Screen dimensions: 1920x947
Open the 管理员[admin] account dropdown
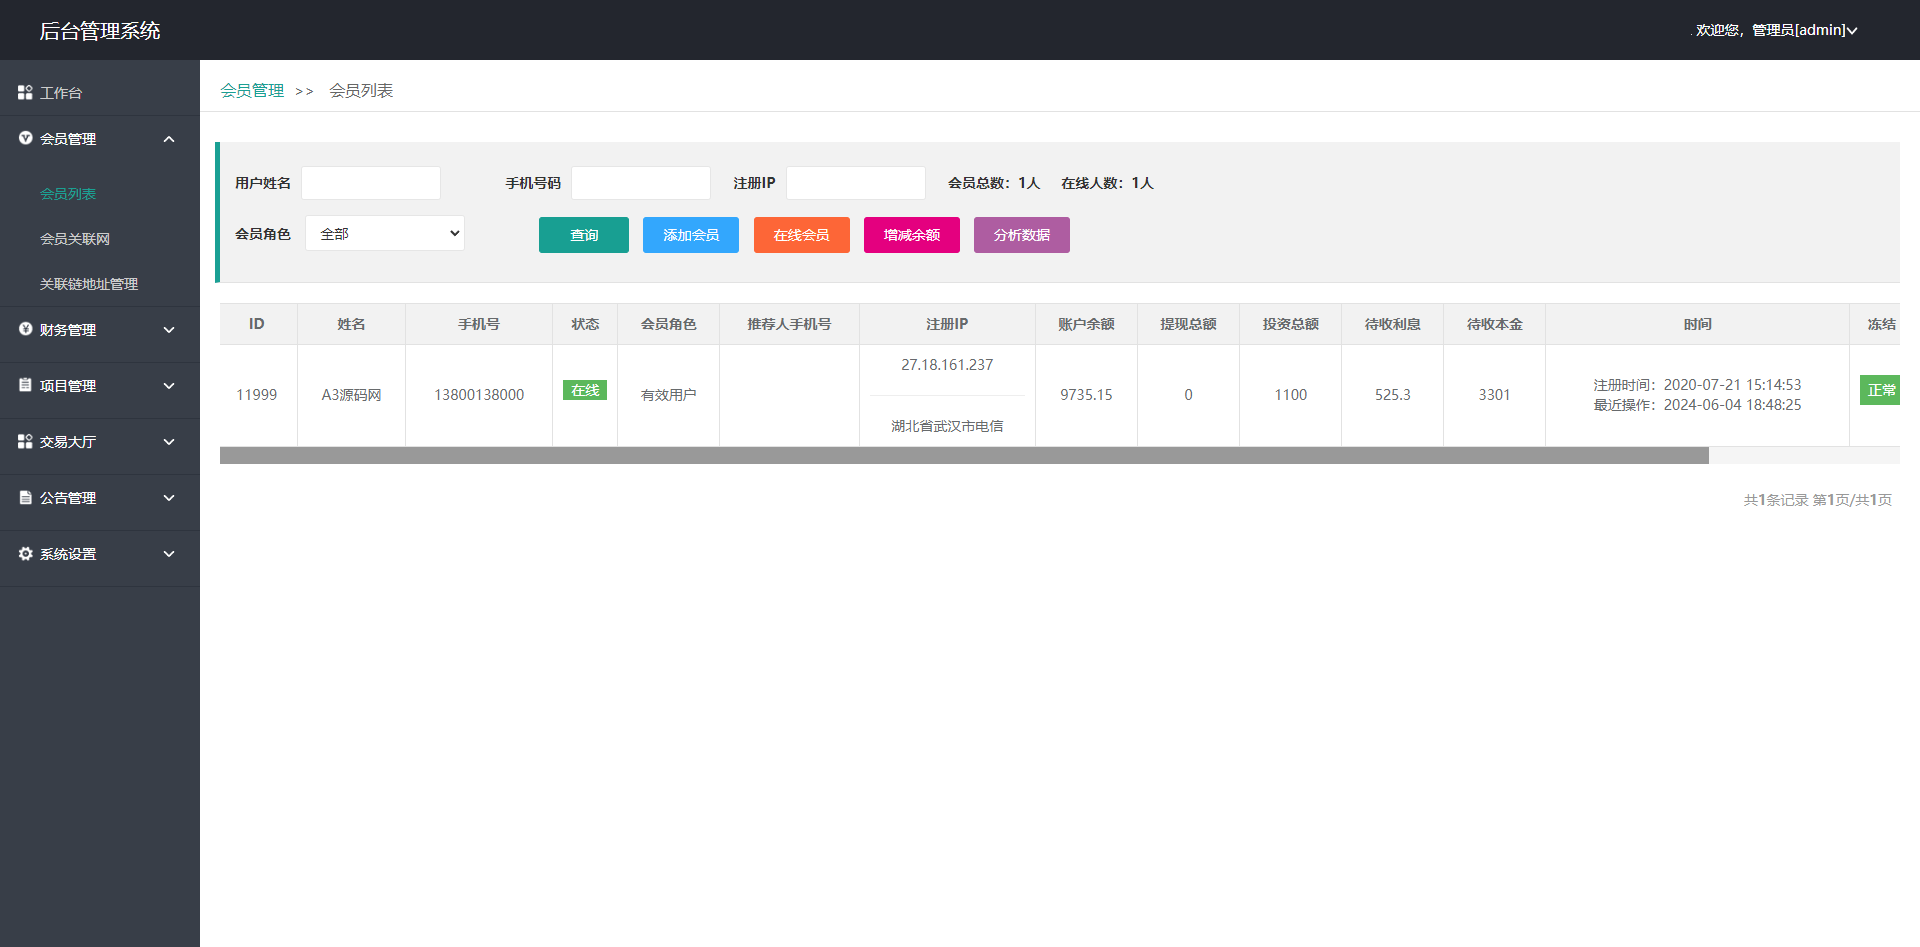1776,30
